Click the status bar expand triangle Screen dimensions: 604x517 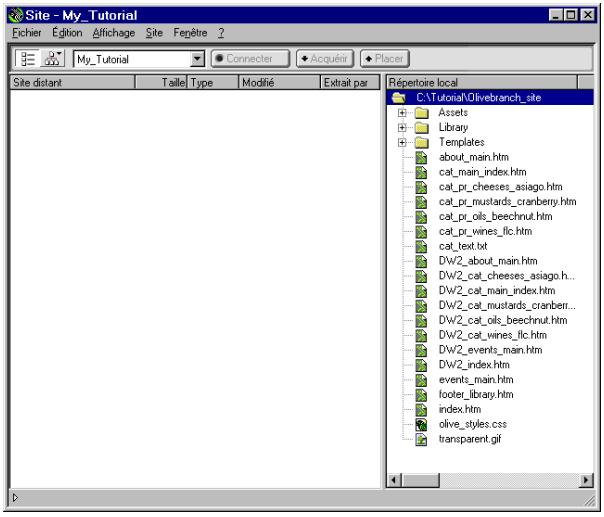15,498
